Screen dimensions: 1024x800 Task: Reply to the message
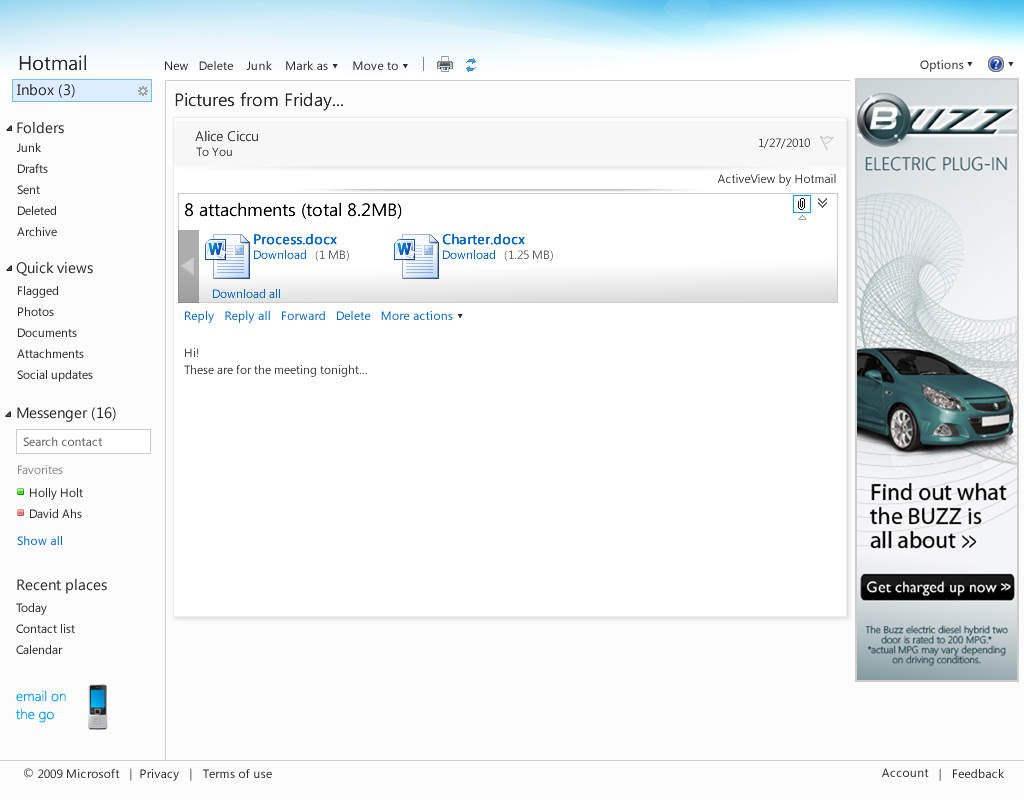coord(199,316)
